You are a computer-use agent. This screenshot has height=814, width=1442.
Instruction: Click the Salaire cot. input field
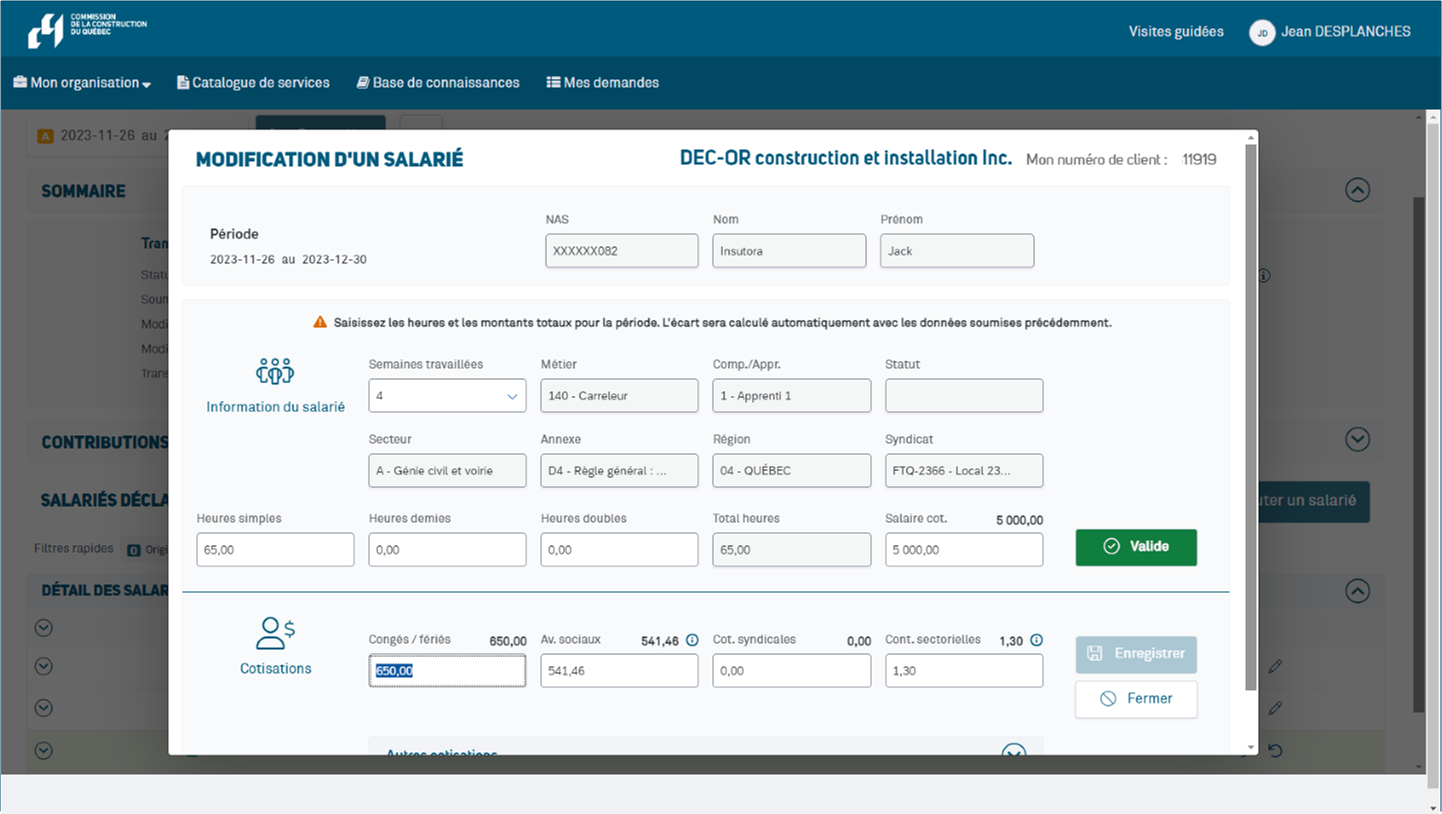(963, 550)
